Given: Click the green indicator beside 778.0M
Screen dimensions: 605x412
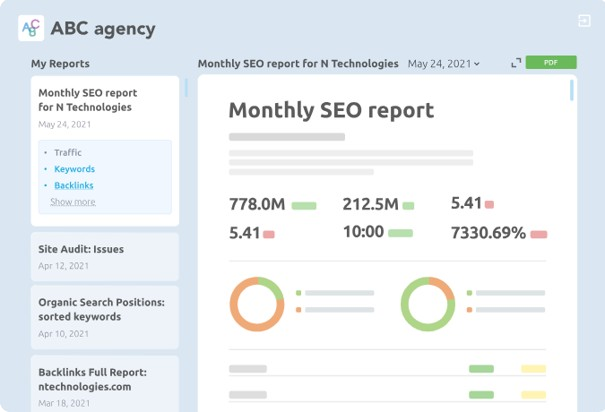Looking at the screenshot, I should pos(304,206).
